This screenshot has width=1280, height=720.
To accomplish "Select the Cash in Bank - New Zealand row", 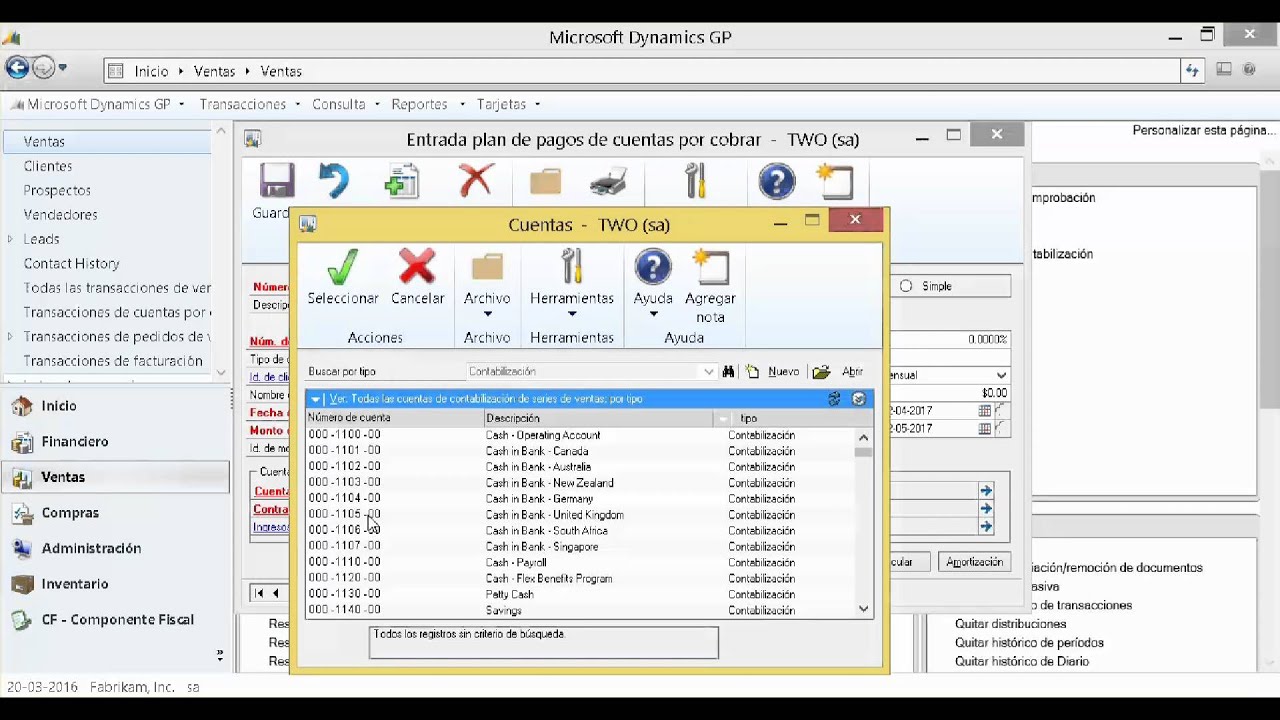I will [580, 483].
